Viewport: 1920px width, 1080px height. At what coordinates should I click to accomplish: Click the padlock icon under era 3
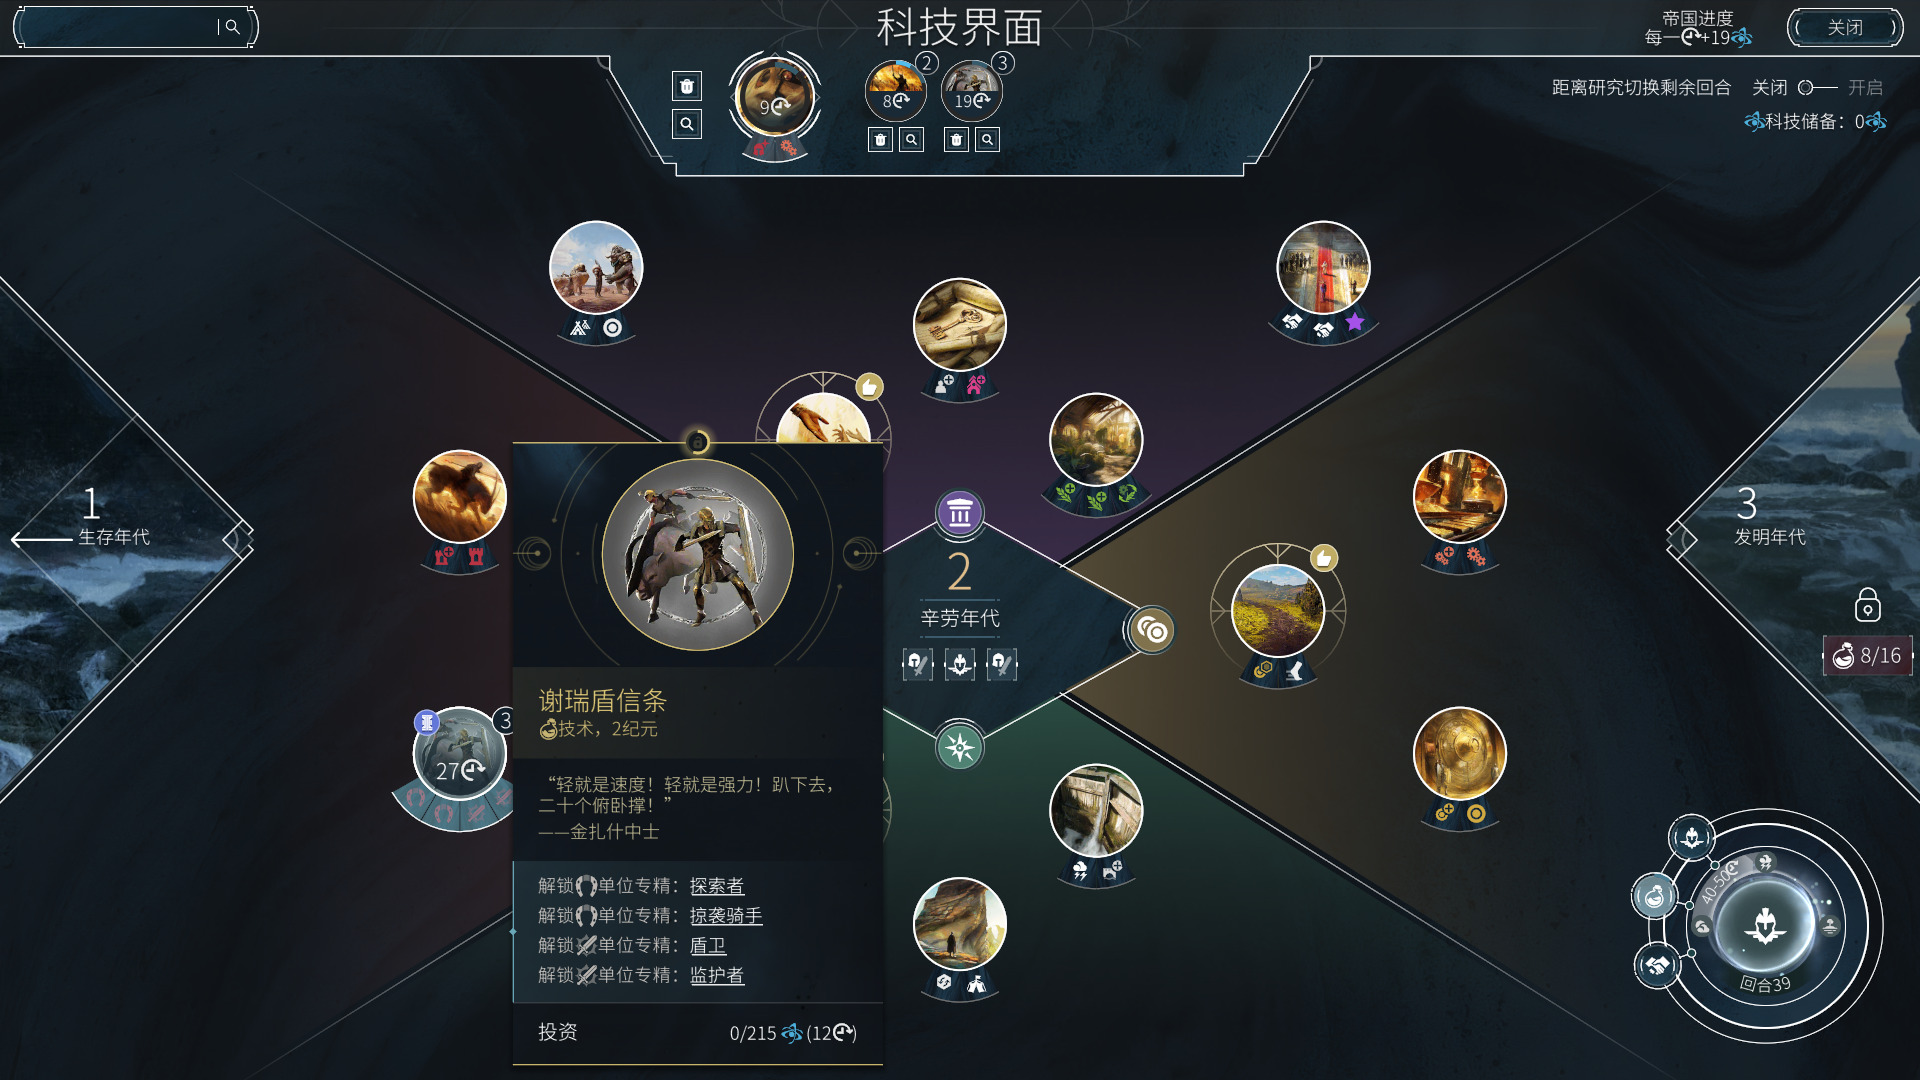click(x=1867, y=605)
